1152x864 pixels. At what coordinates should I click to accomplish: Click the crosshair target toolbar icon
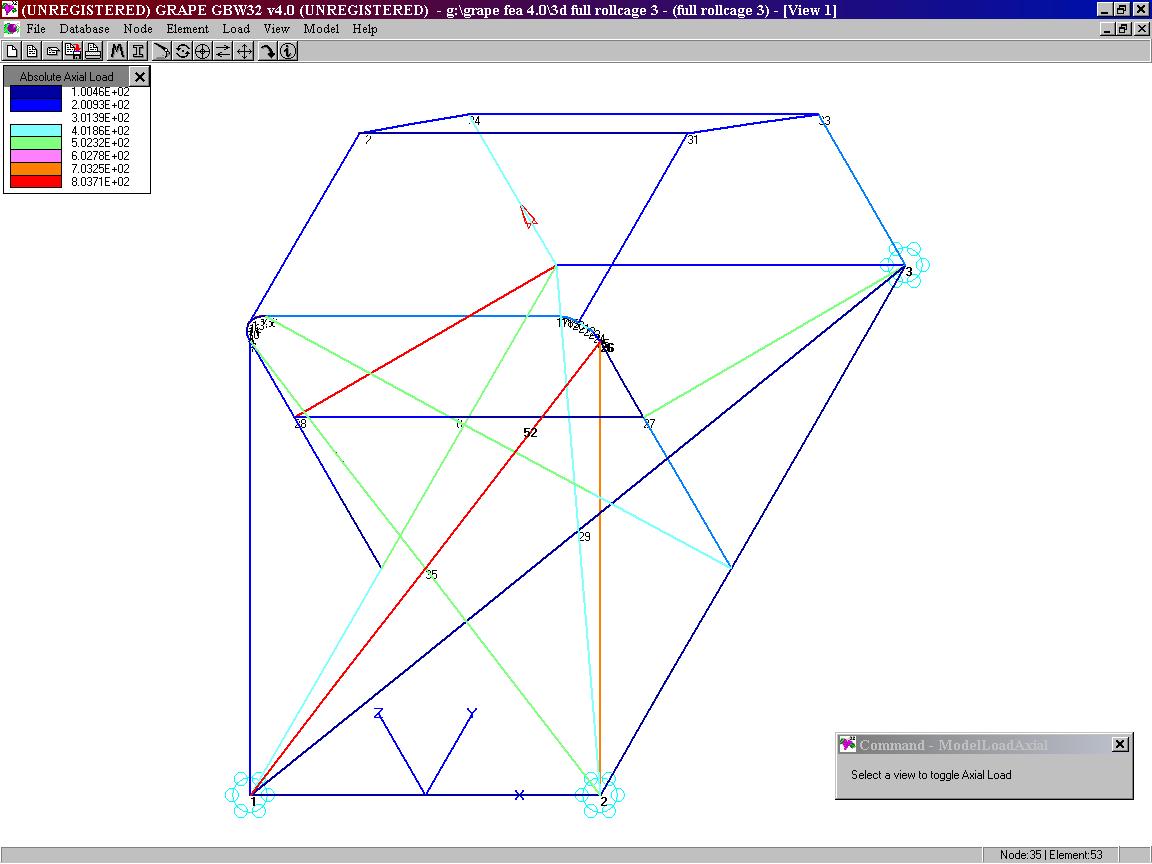pyautogui.click(x=203, y=51)
